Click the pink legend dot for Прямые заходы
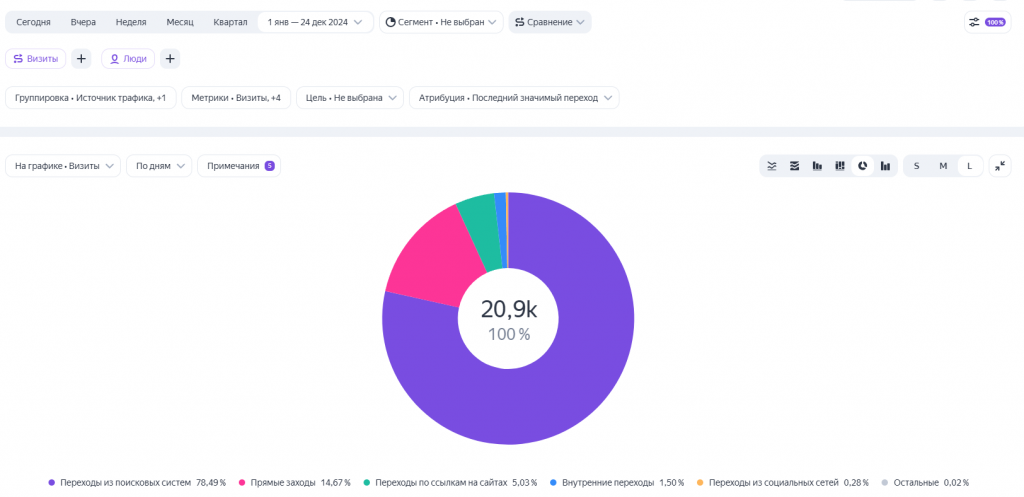This screenshot has height=497, width=1024. tap(242, 483)
